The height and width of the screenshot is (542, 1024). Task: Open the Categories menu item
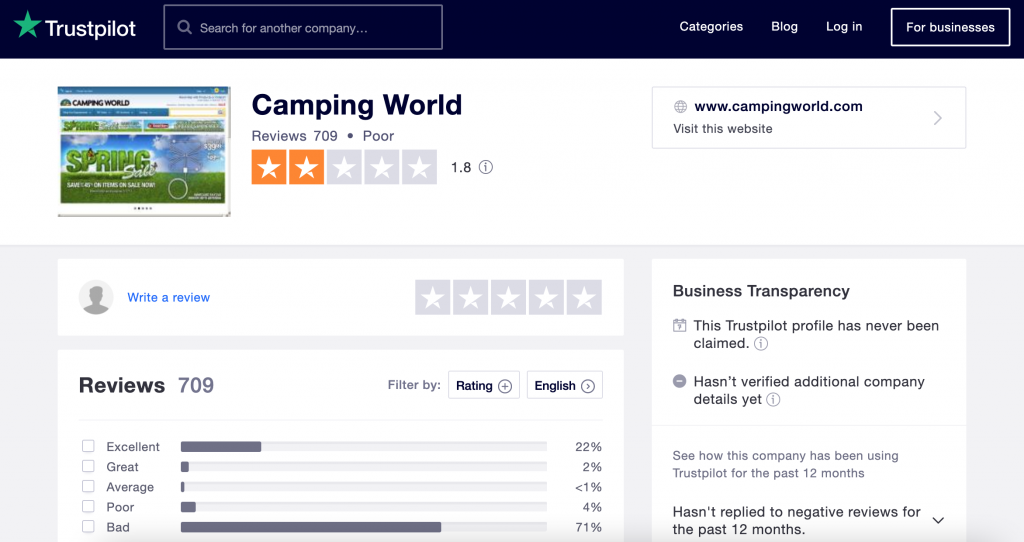coord(711,27)
